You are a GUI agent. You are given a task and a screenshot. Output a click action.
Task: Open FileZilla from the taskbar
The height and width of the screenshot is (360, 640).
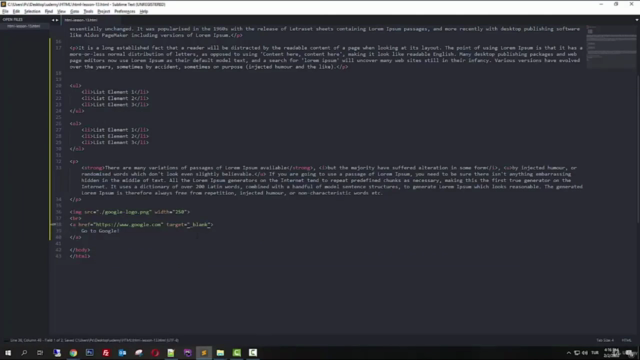pos(106,353)
